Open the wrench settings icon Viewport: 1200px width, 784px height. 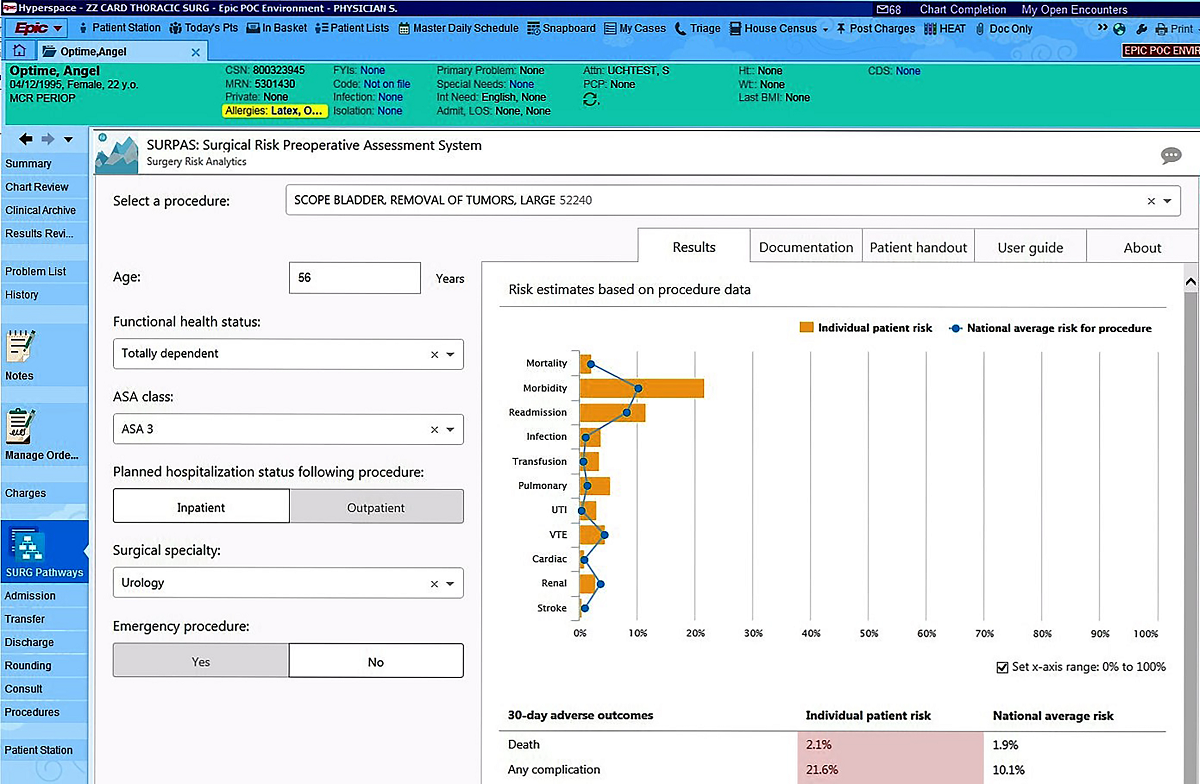[1140, 29]
